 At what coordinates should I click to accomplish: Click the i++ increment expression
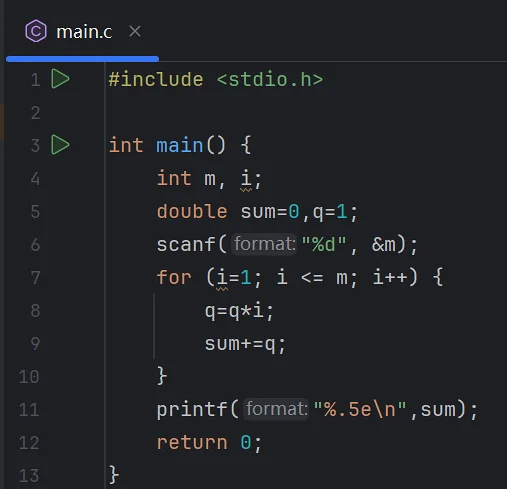click(x=390, y=277)
